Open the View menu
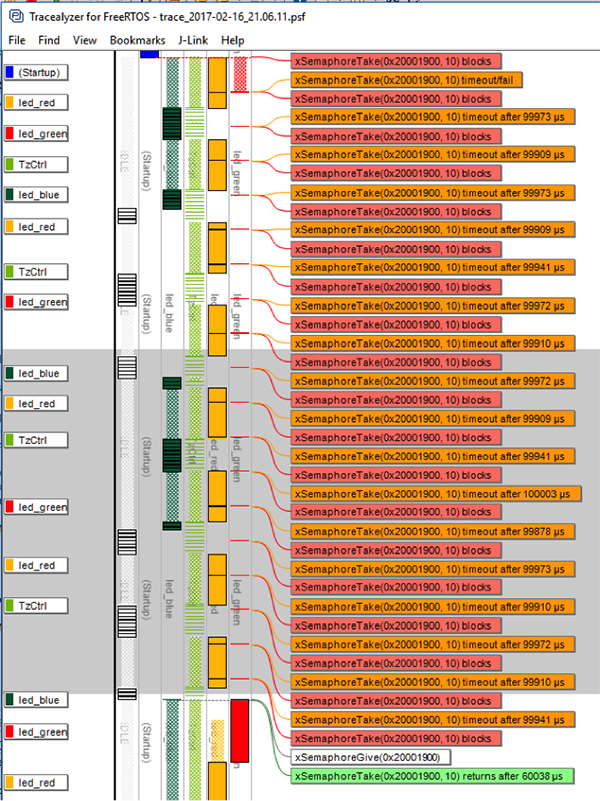Image resolution: width=600 pixels, height=801 pixels. (x=85, y=40)
